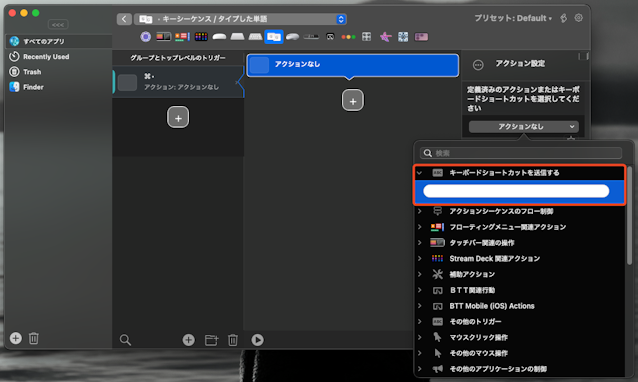
Task: Click the BTT Mobile (iOS) Actions row
Action: [520, 306]
